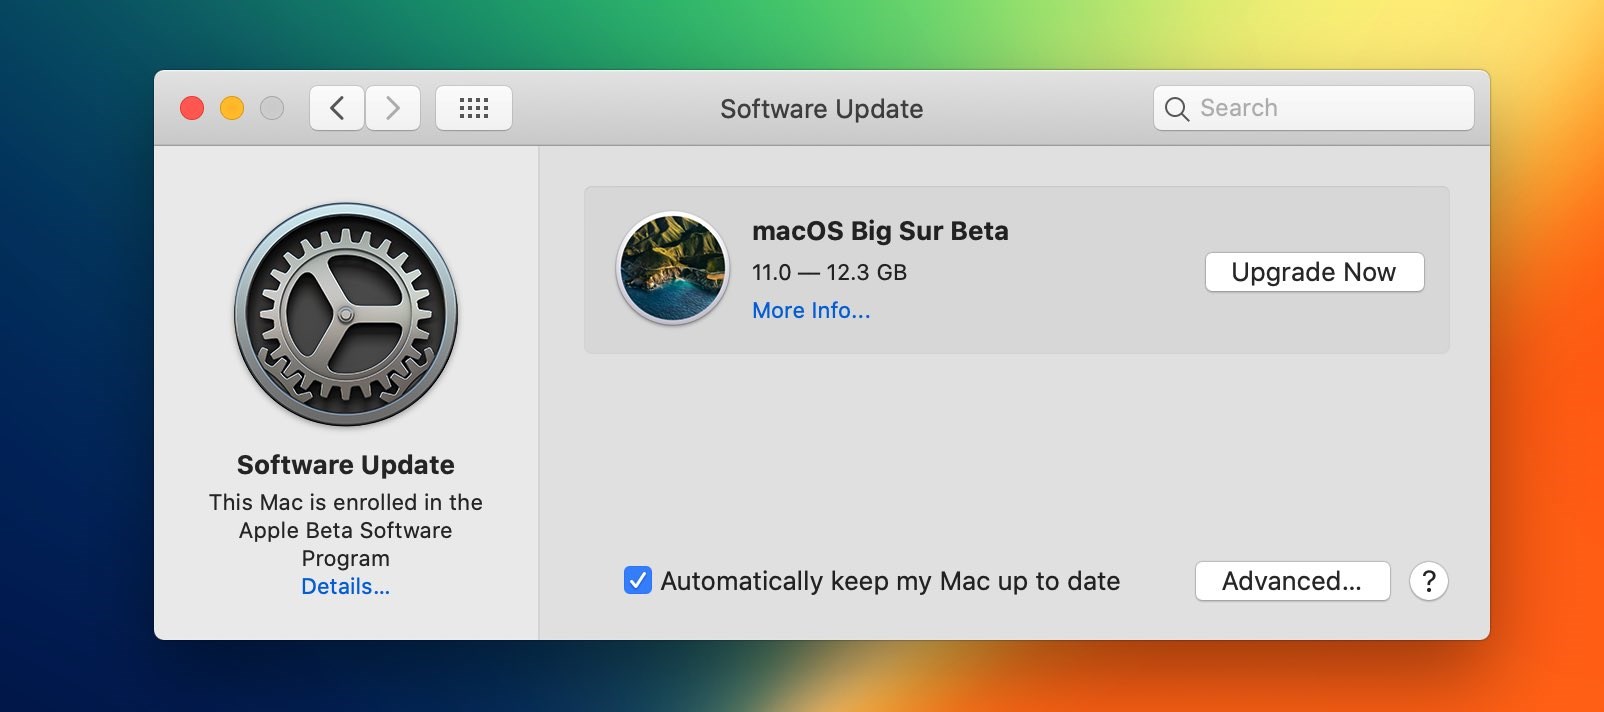
Task: Focus the Search input field
Action: [1314, 108]
